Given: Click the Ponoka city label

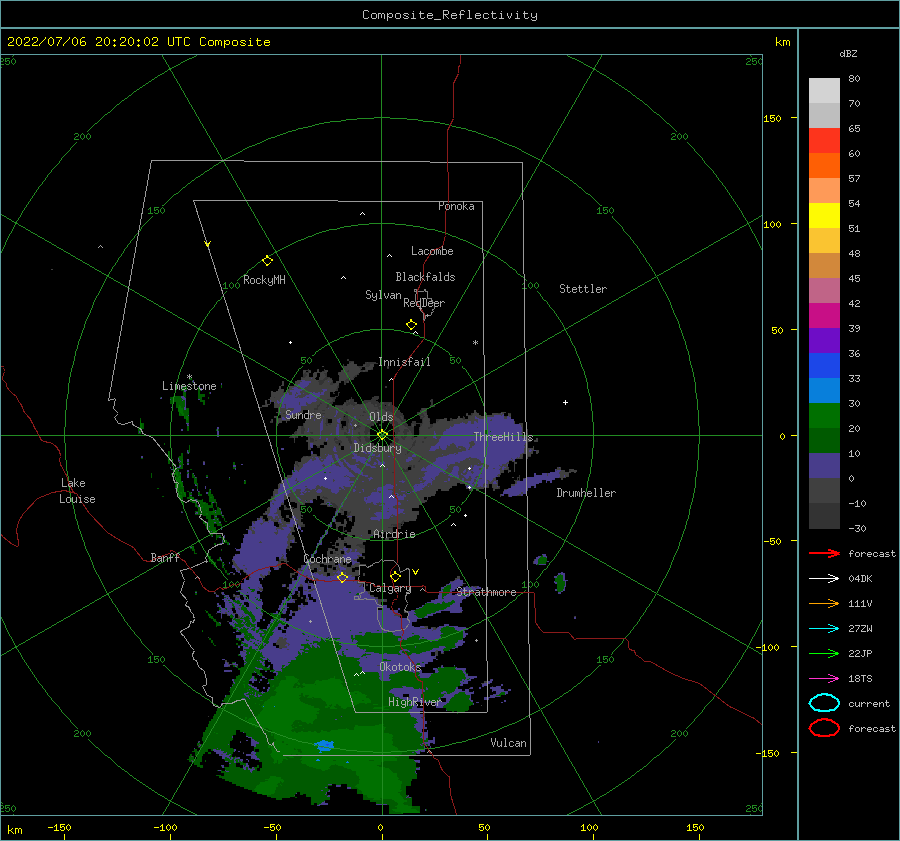Looking at the screenshot, I should [456, 206].
